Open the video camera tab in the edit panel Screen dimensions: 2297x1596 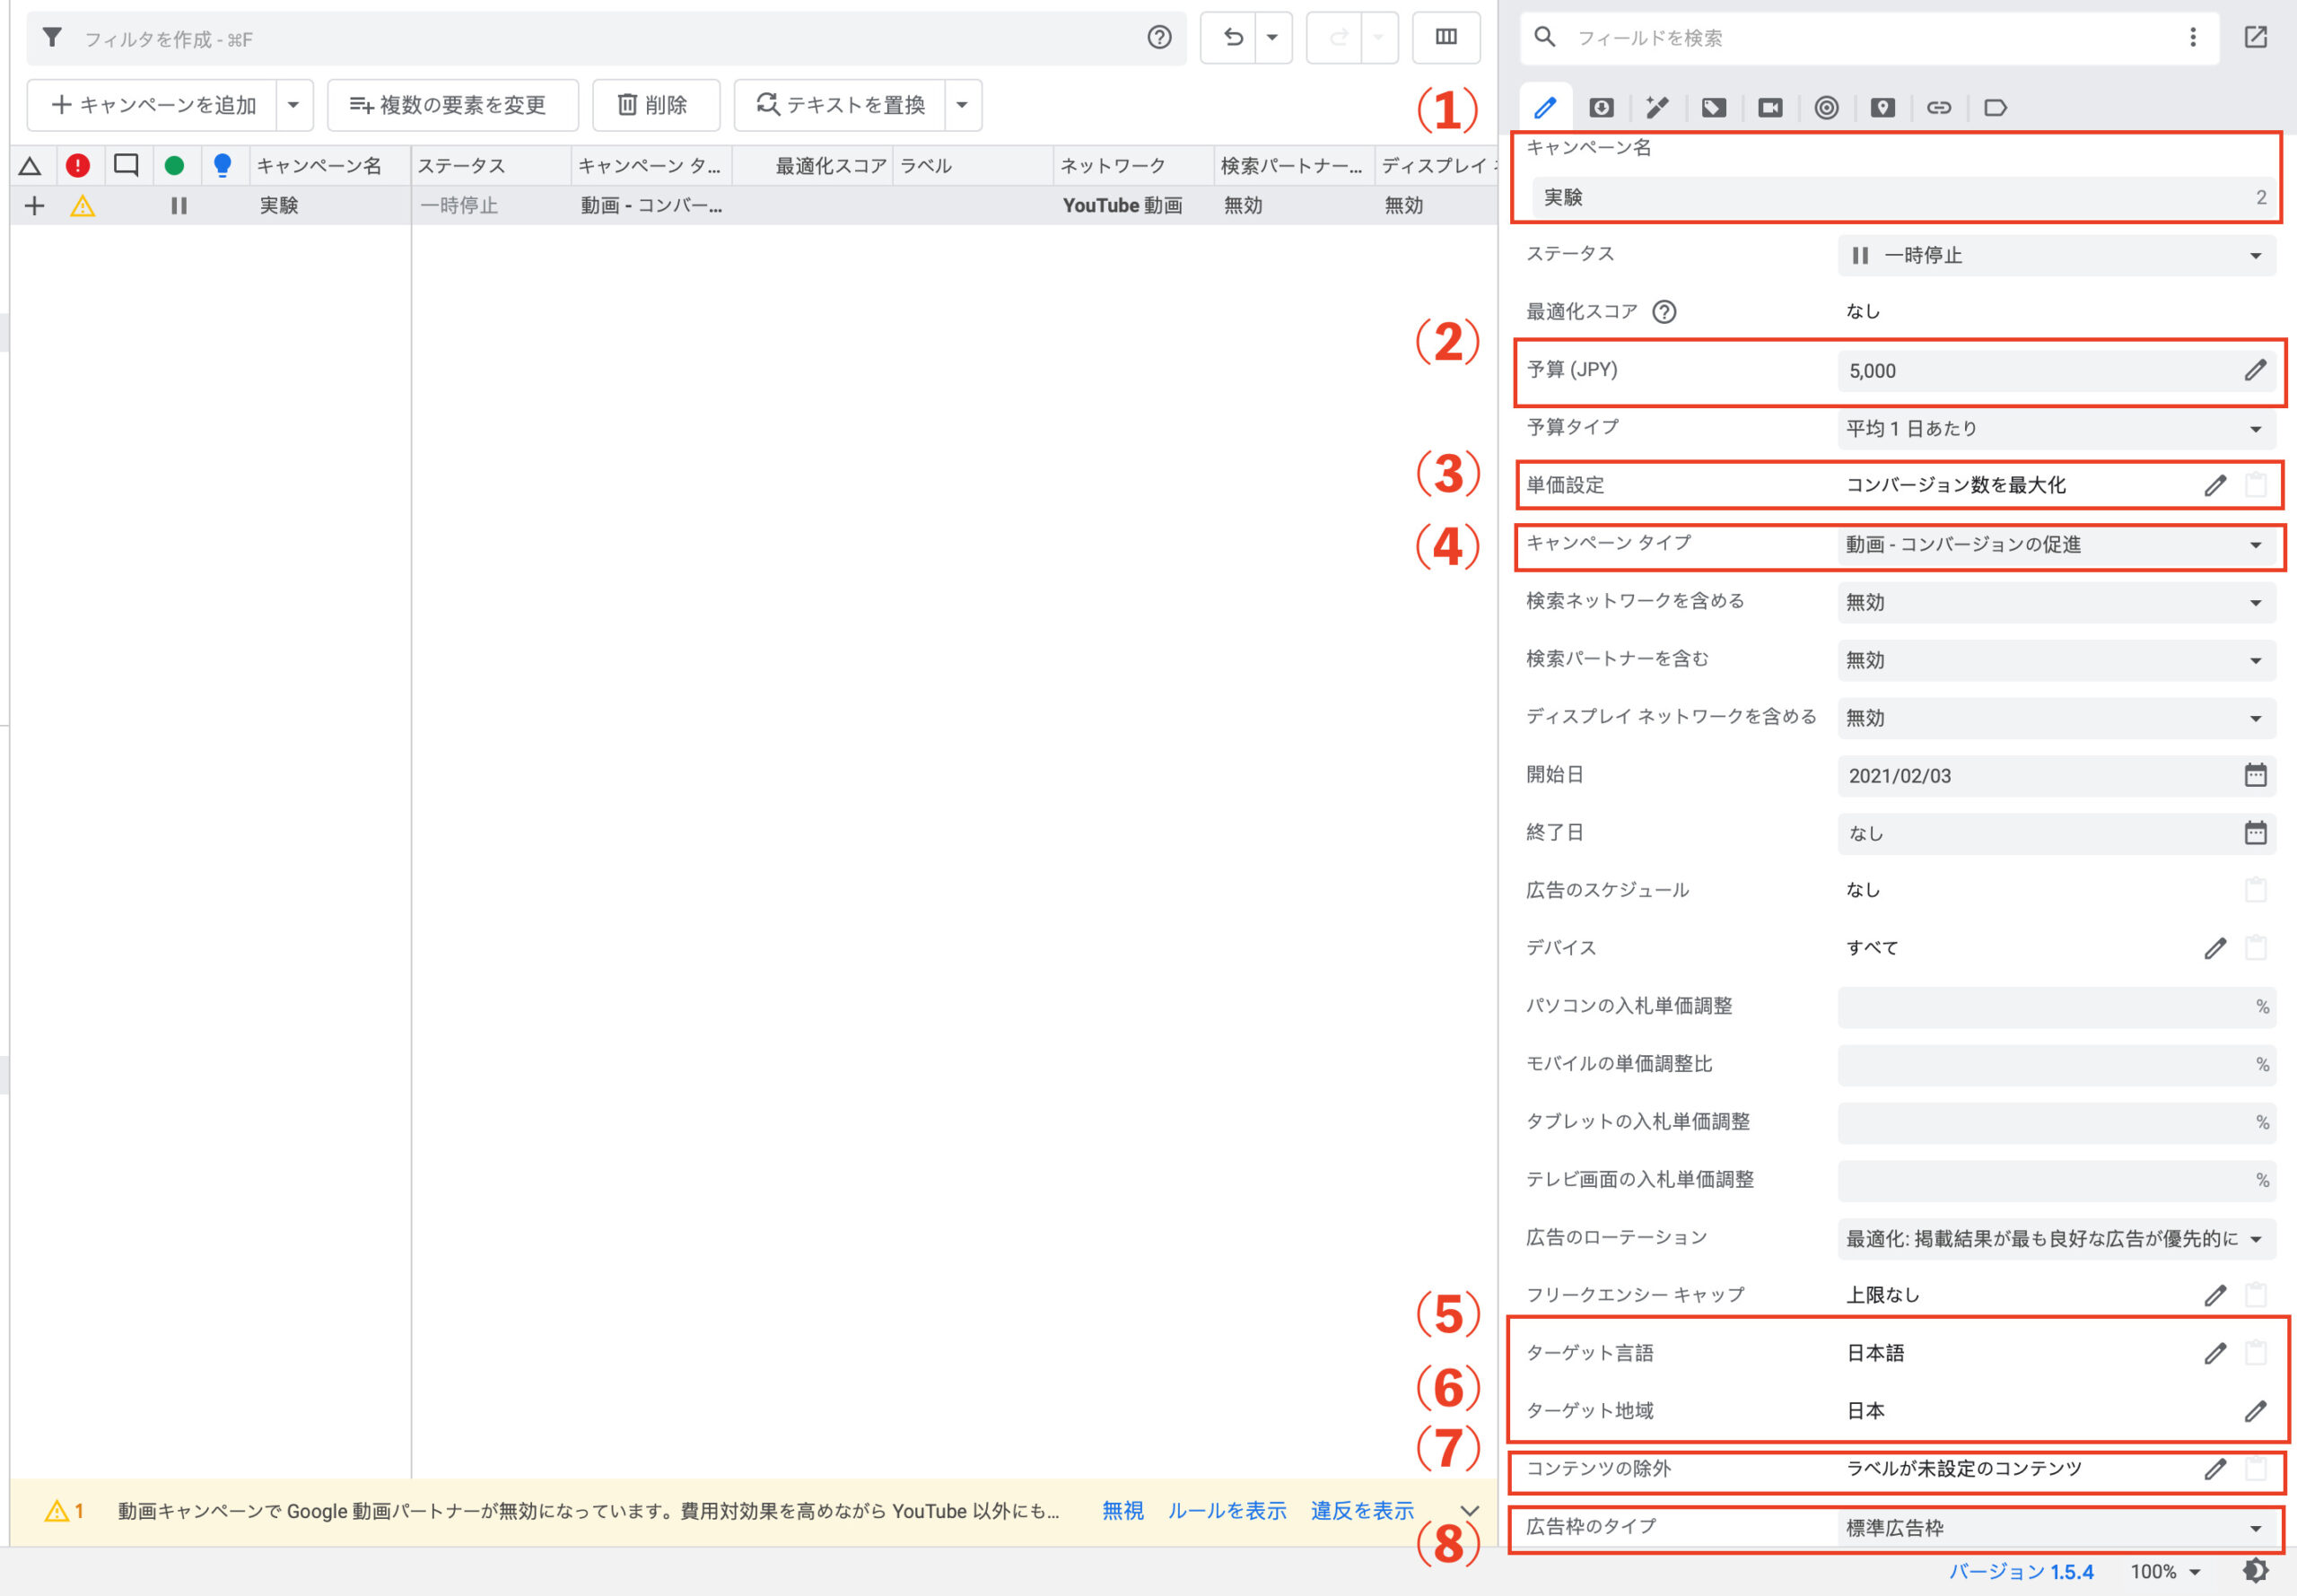click(x=1769, y=107)
